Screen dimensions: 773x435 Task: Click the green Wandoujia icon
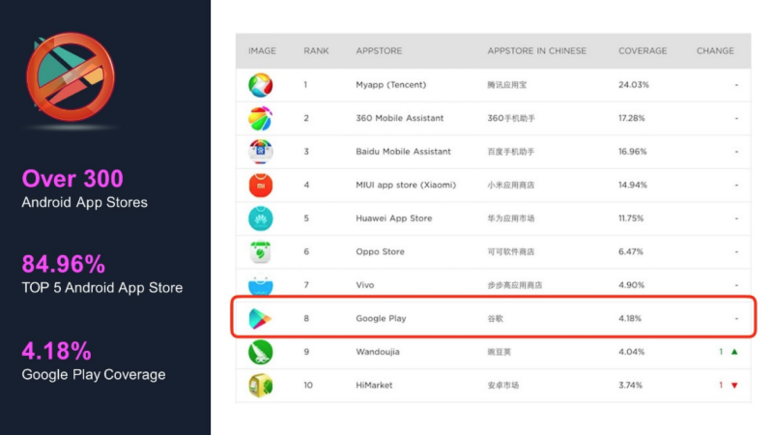(260, 352)
